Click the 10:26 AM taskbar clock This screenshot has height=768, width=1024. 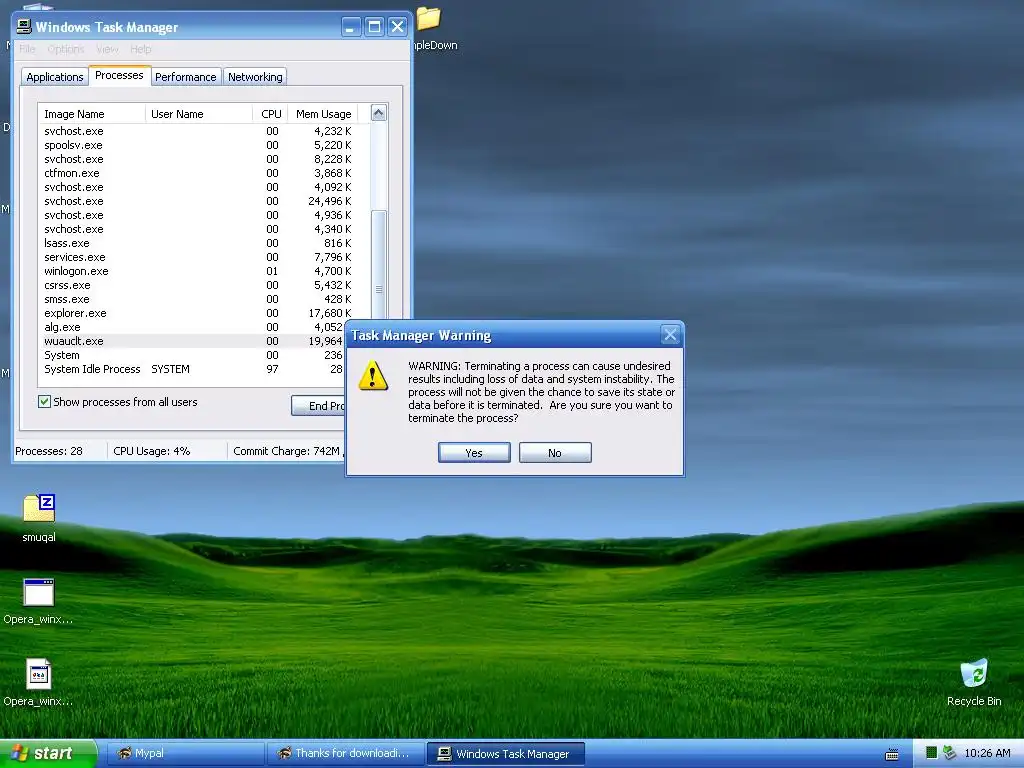[x=987, y=753]
